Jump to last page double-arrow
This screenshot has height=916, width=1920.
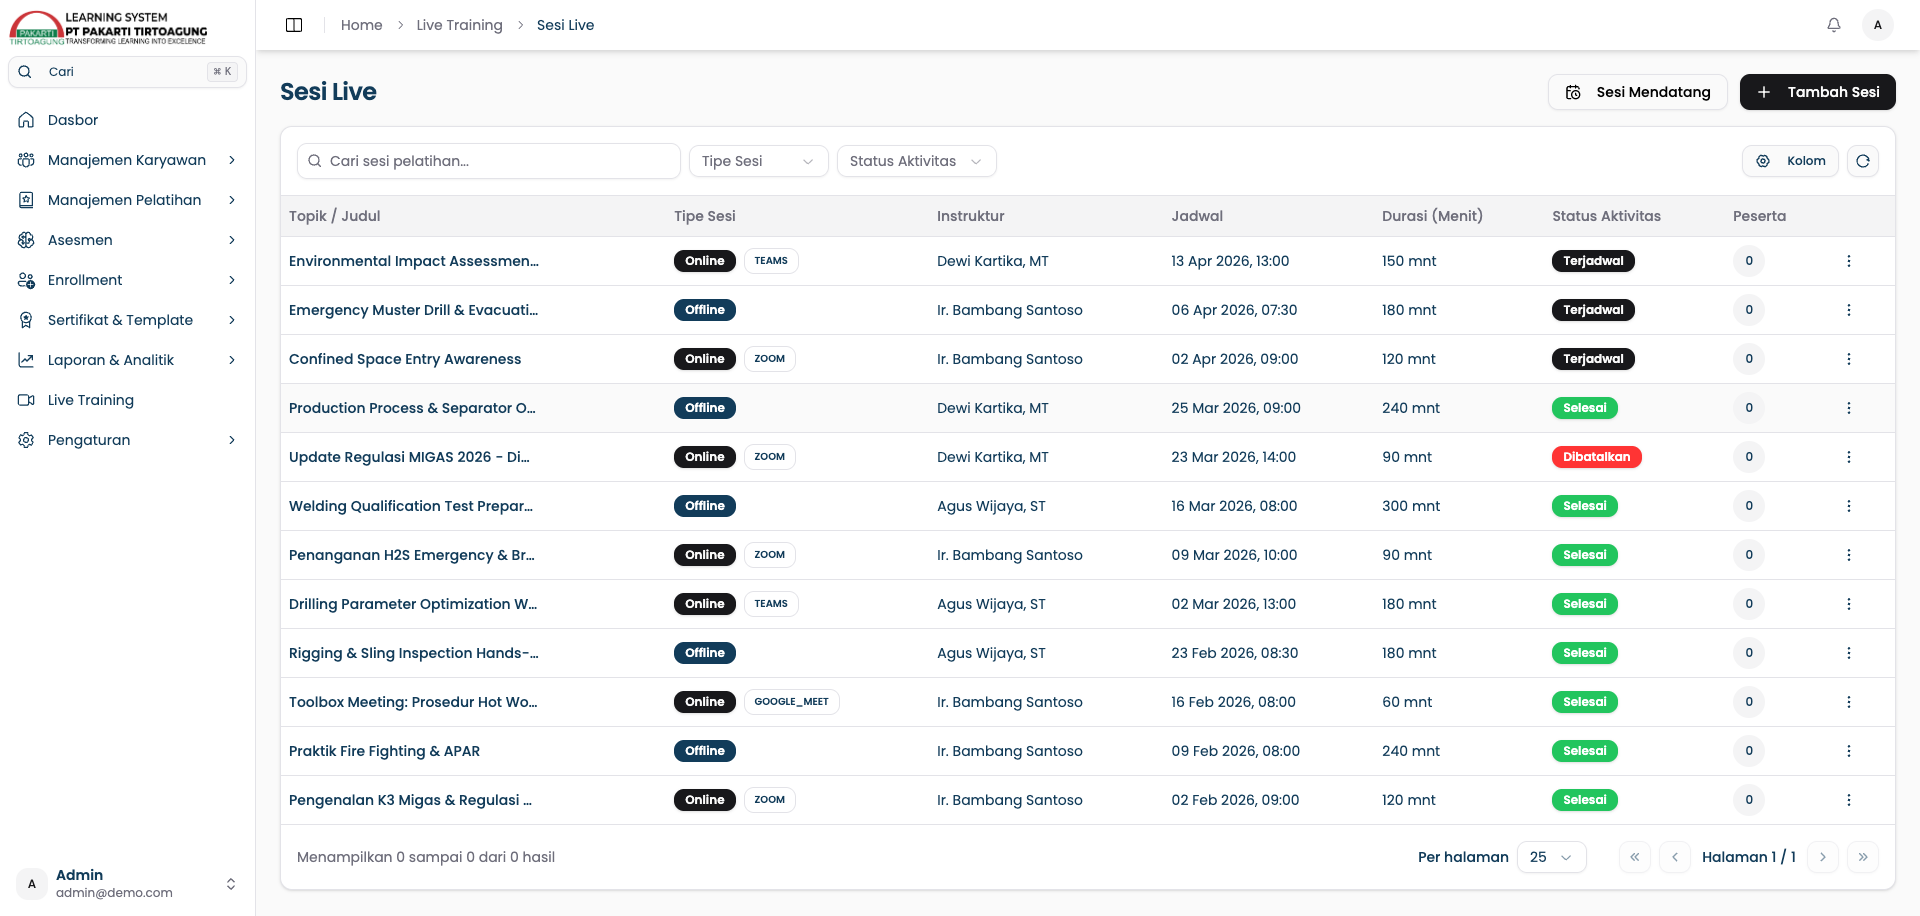point(1863,857)
